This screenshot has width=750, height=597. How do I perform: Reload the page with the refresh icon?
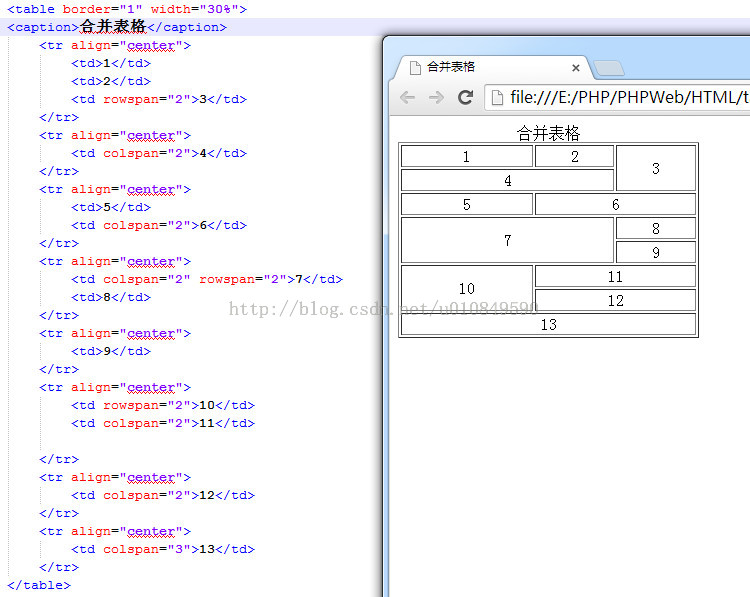465,98
